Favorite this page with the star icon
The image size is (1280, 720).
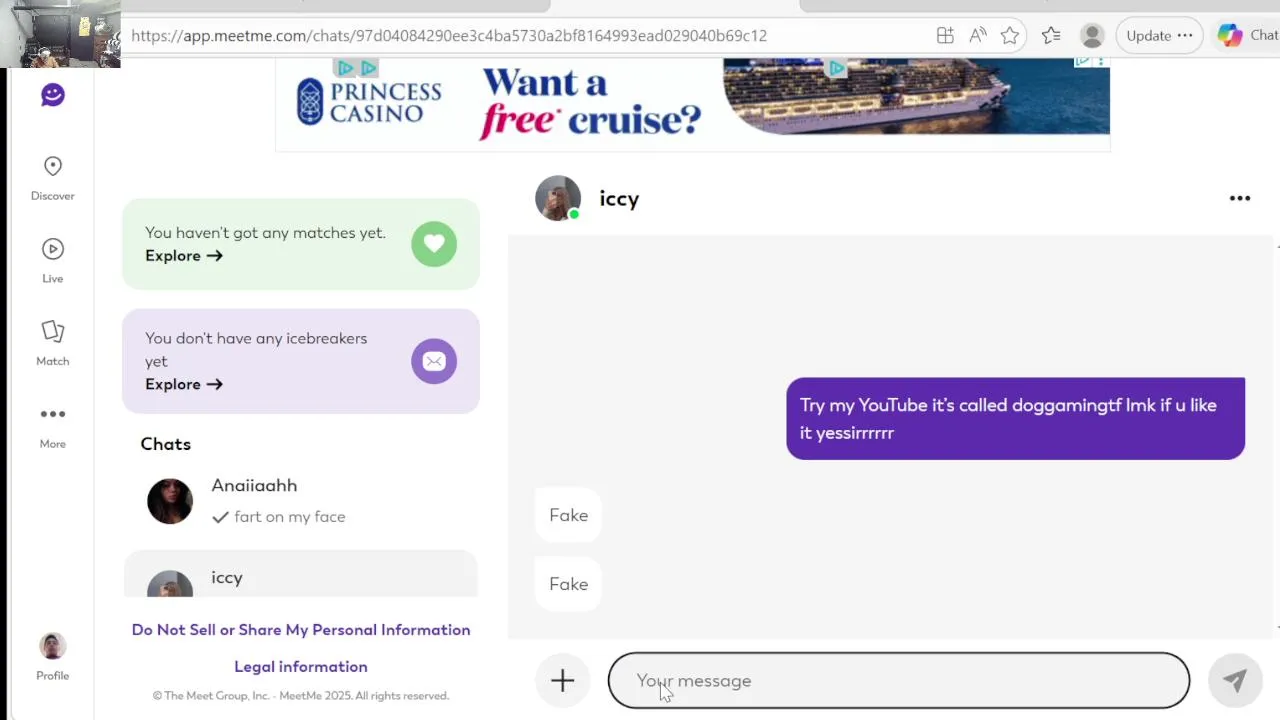click(x=1010, y=36)
